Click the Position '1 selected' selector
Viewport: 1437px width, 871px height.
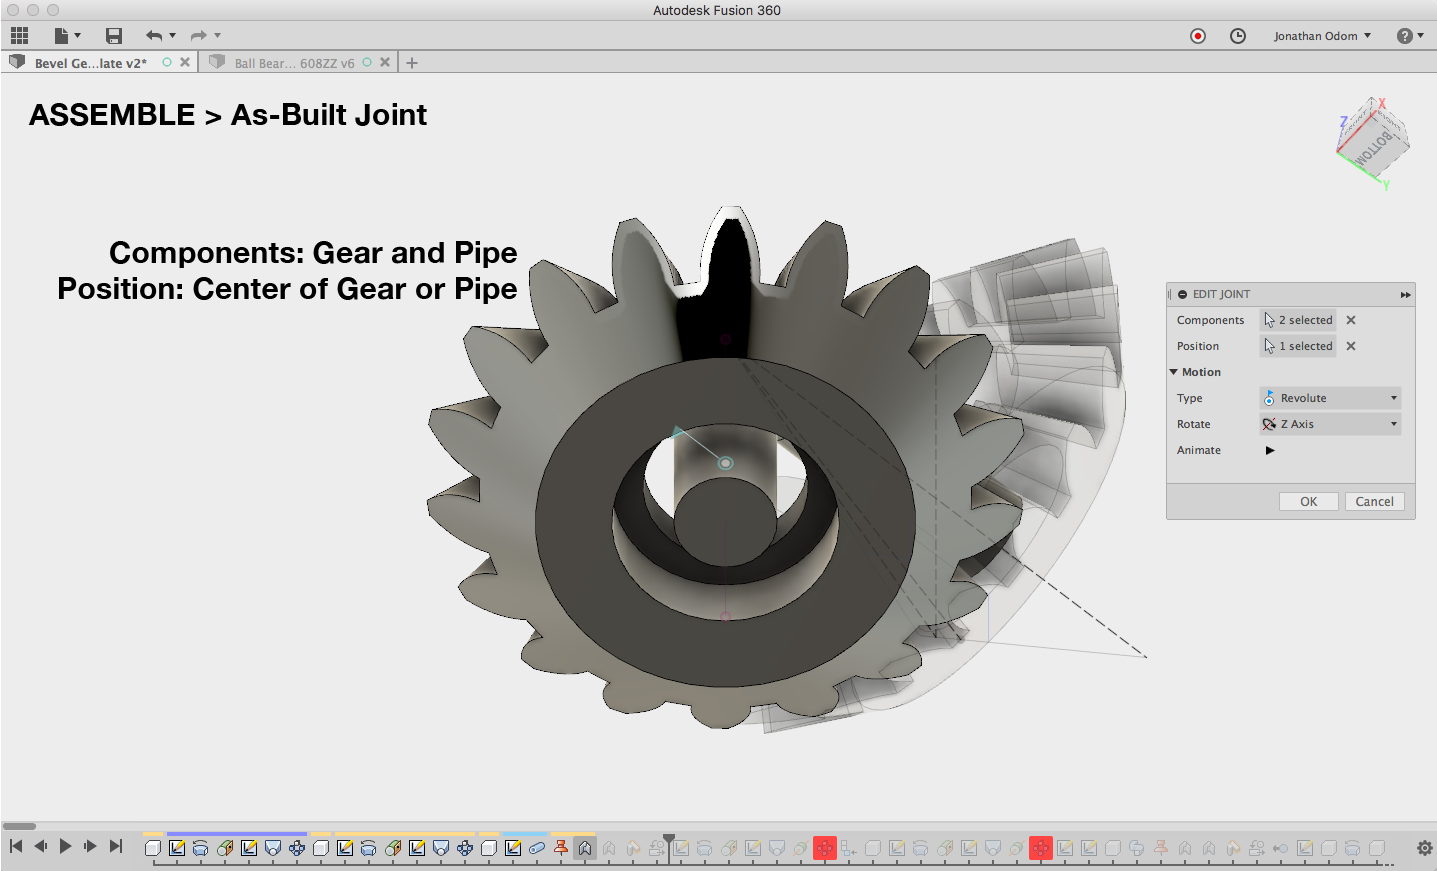click(x=1298, y=346)
